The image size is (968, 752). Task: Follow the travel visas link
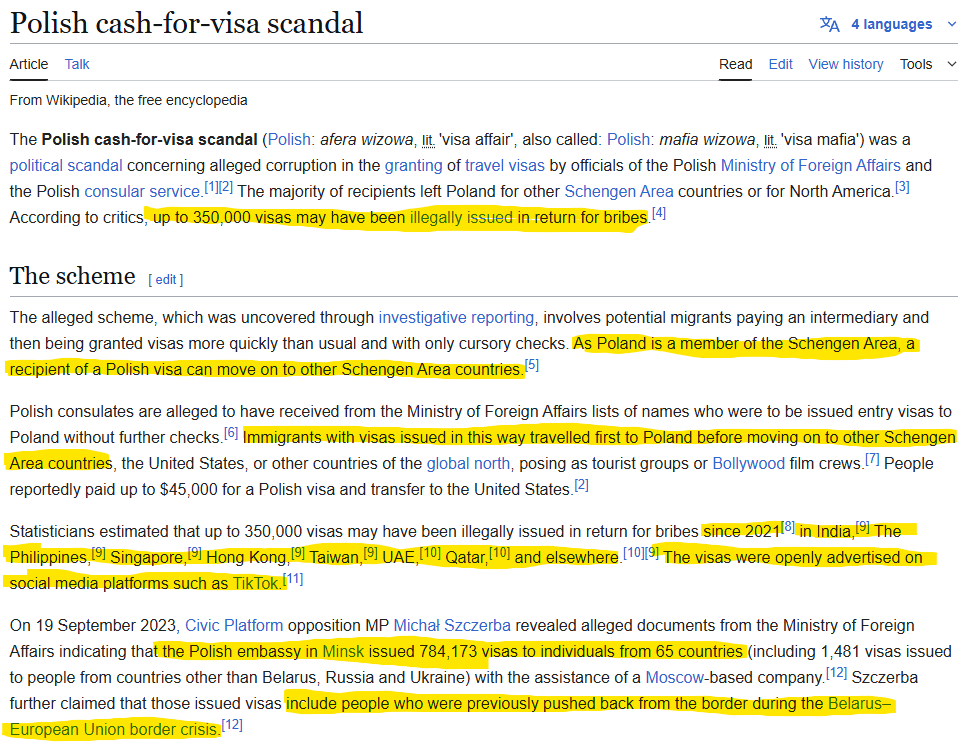[x=505, y=165]
